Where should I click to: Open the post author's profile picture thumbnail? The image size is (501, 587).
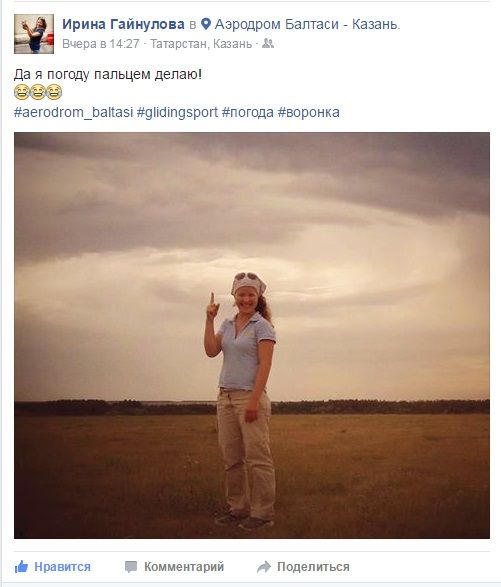coord(34,34)
